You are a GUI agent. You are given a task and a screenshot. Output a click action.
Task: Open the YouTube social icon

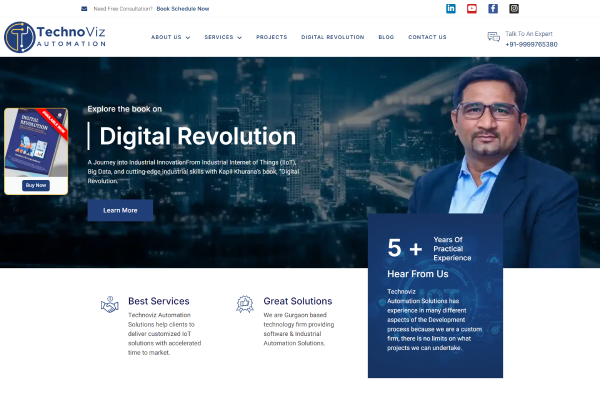point(472,8)
